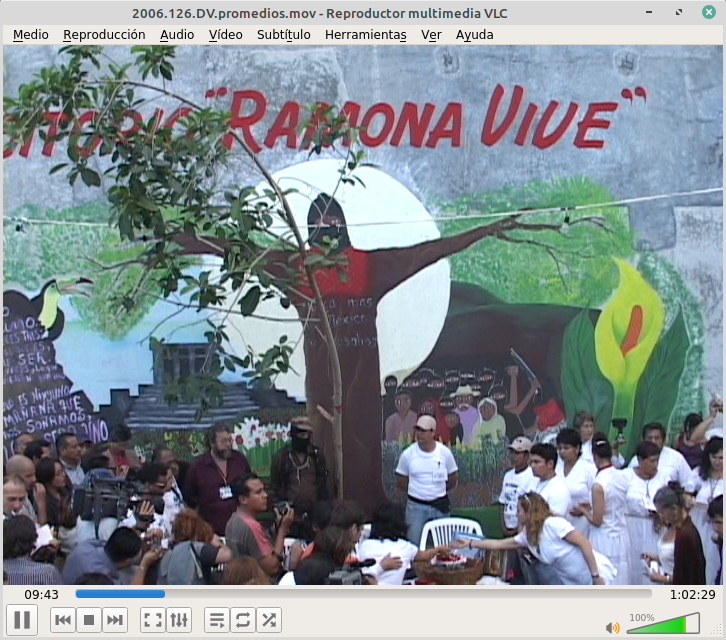The width and height of the screenshot is (726, 640).
Task: Toggle loop repeat mode
Action: click(243, 620)
